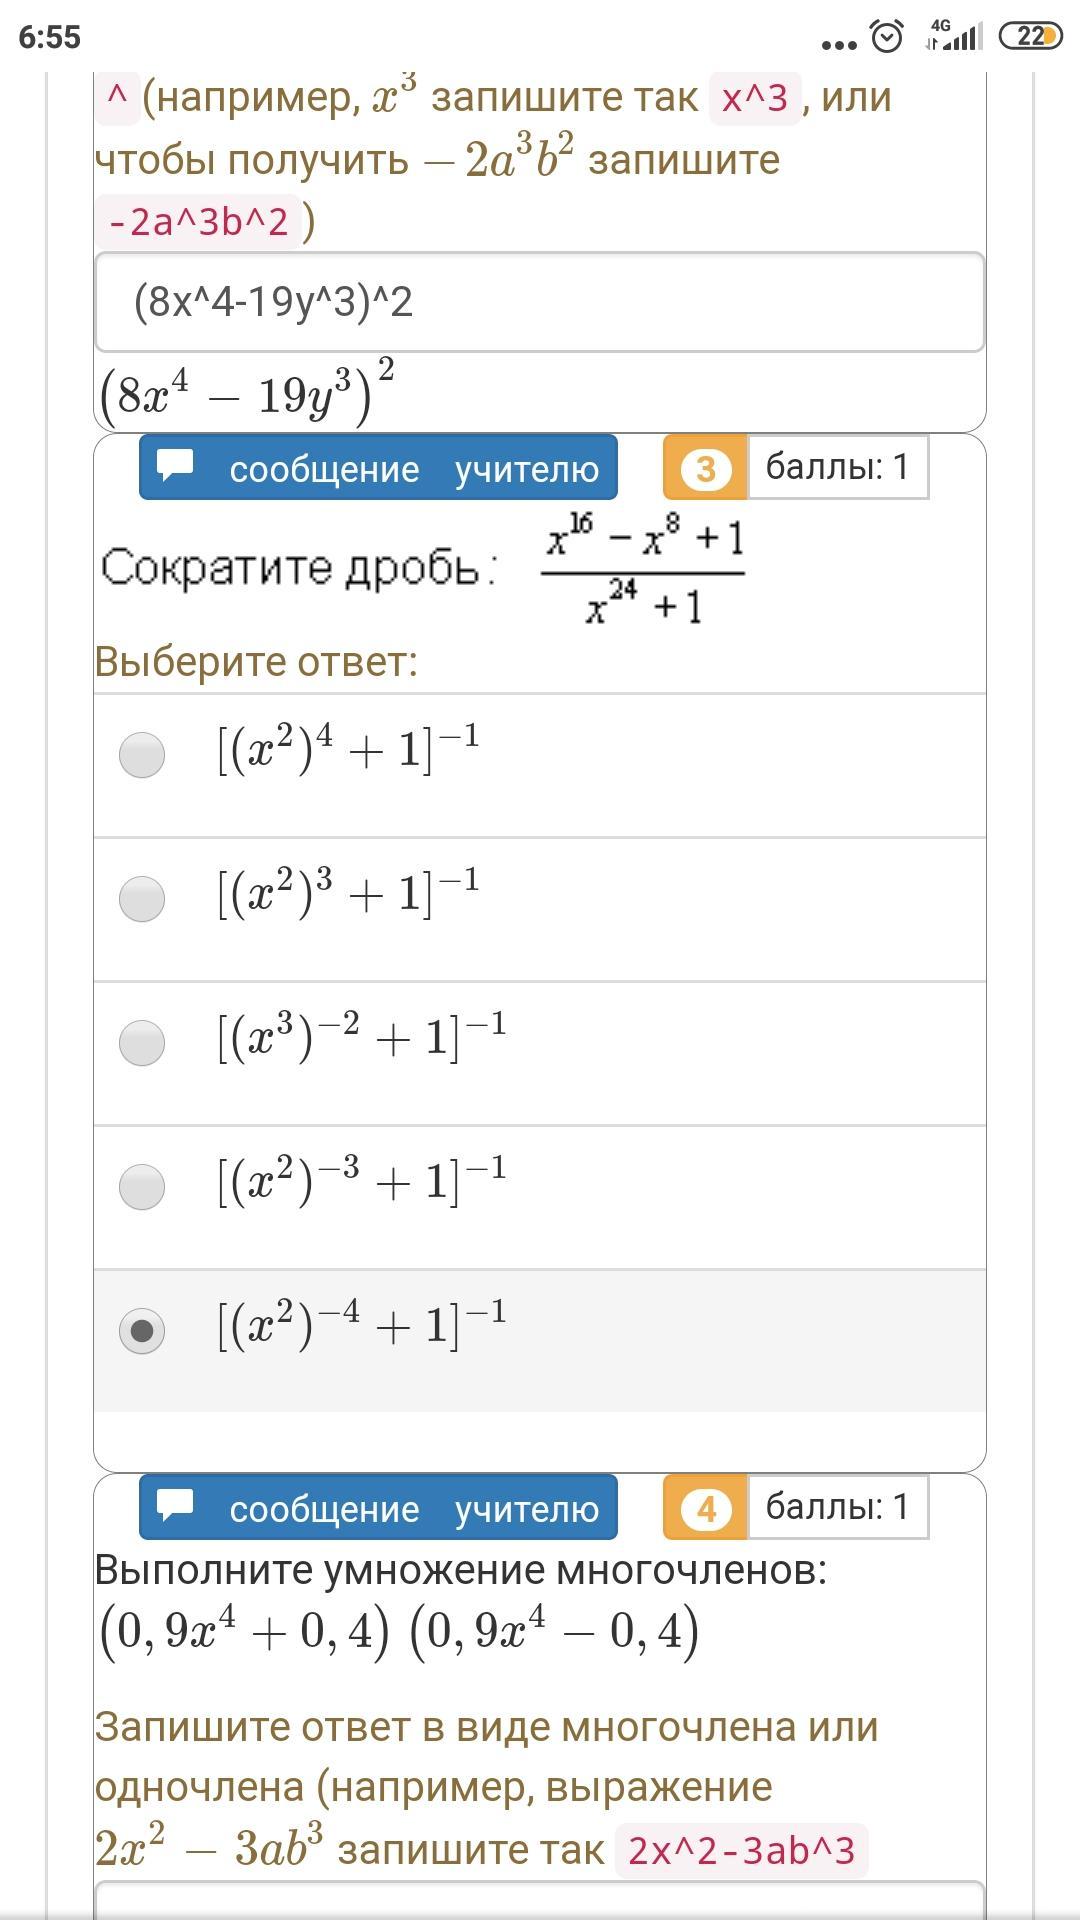Click the x^3 code example
Image resolution: width=1080 pixels, height=1920 pixels.
click(x=755, y=98)
